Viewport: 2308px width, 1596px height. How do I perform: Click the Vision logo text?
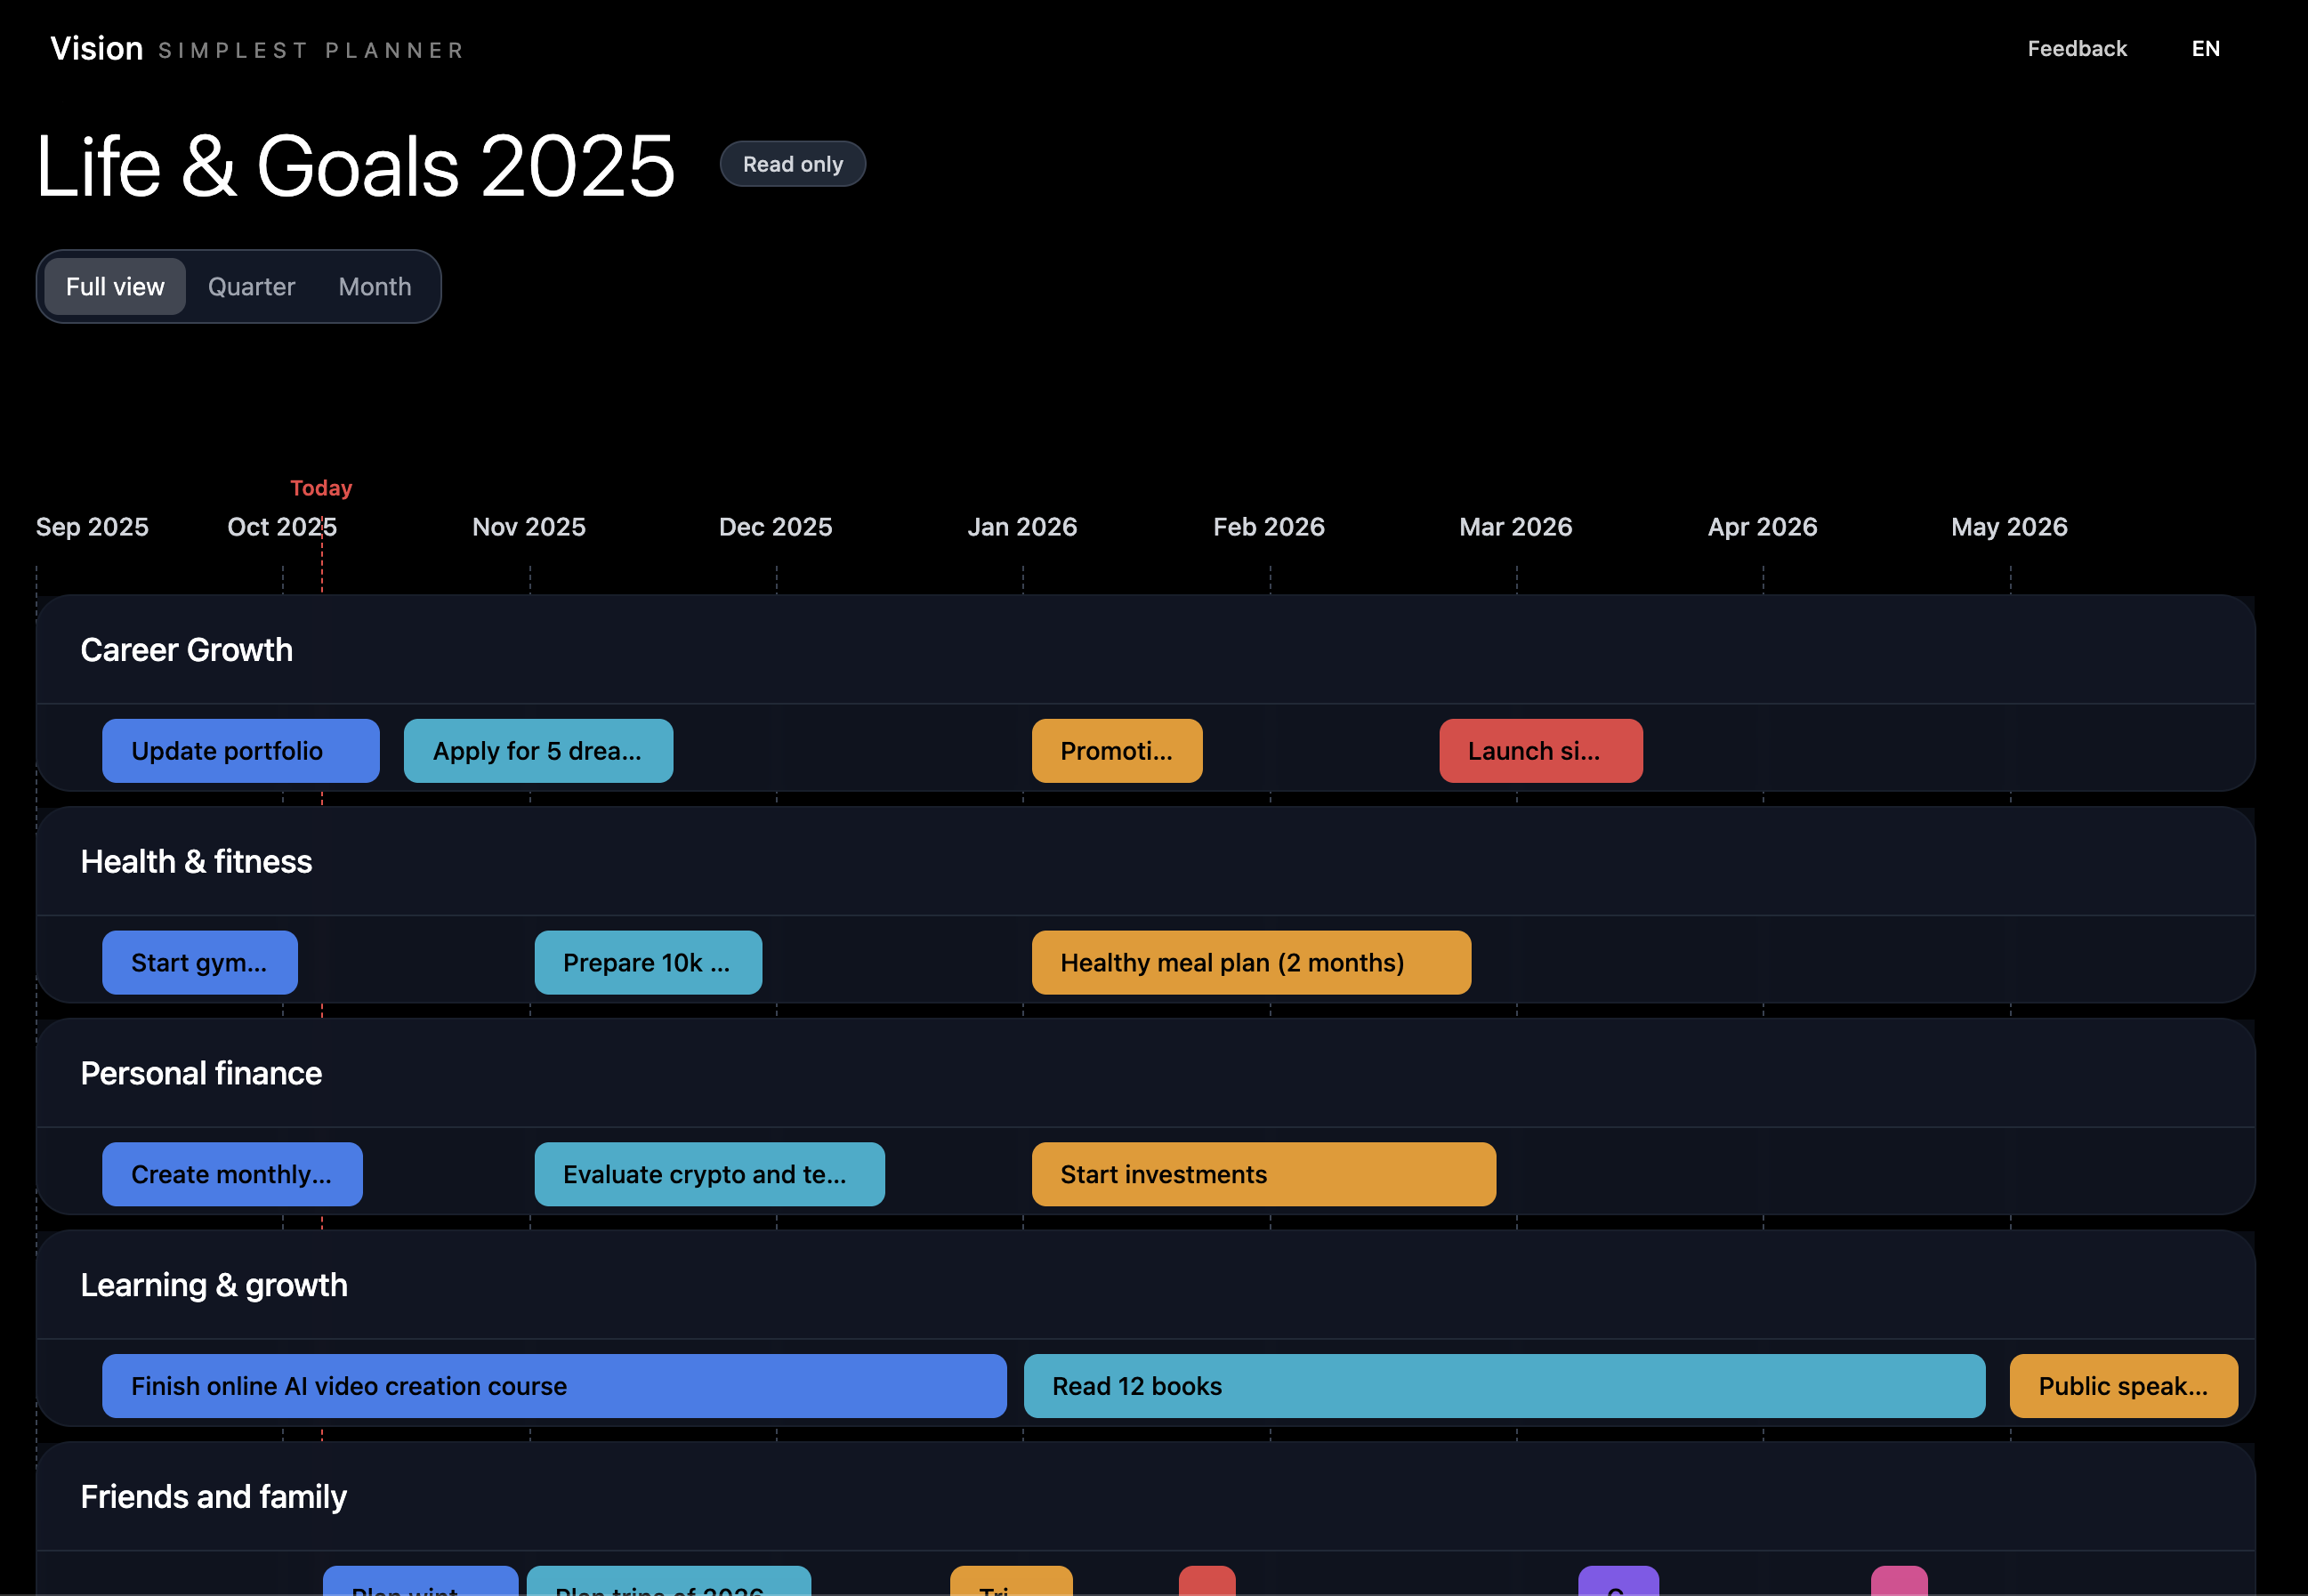(x=97, y=48)
